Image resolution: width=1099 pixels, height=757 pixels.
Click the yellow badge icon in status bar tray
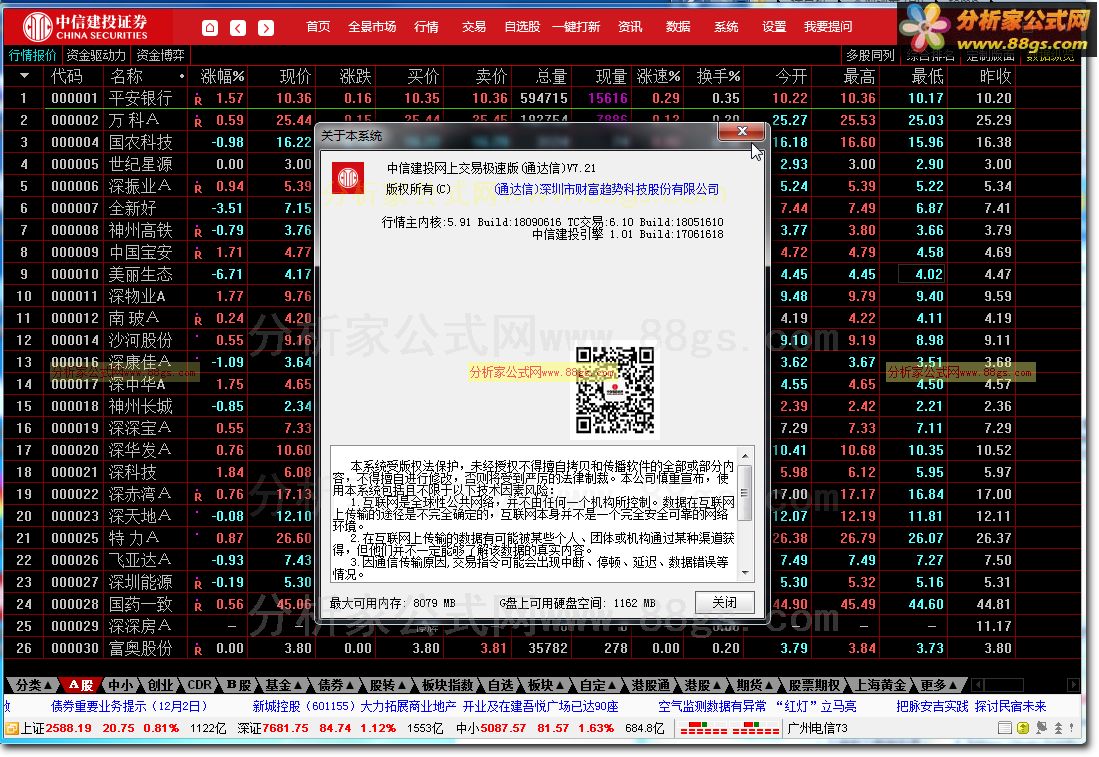(1023, 728)
